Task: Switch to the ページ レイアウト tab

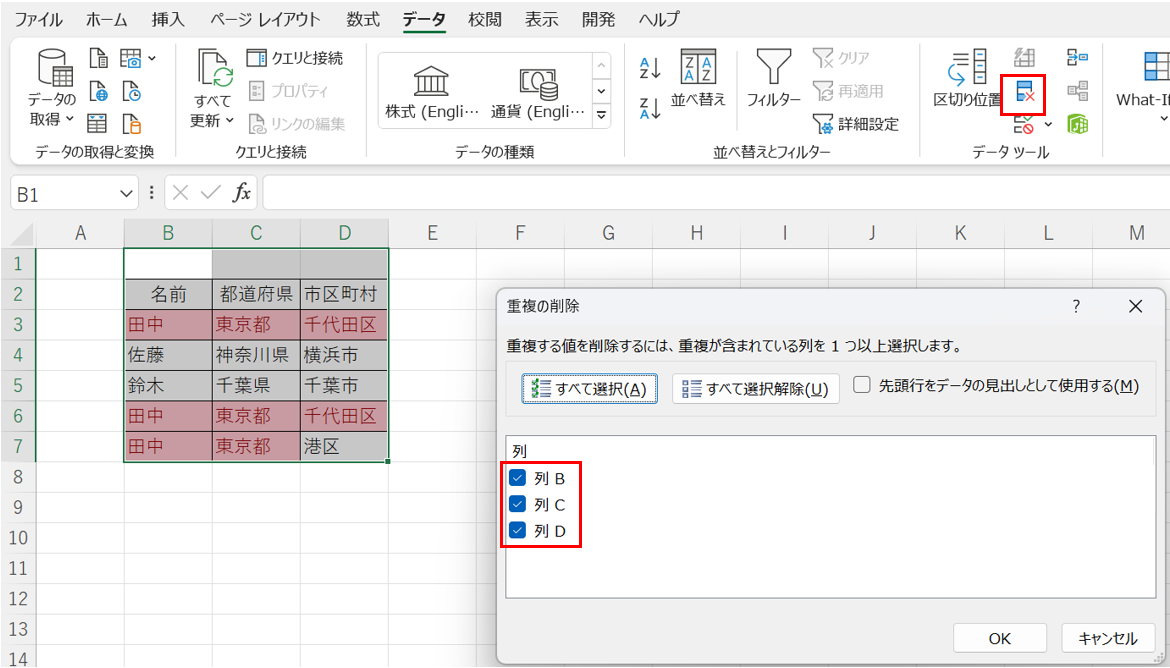Action: [264, 19]
